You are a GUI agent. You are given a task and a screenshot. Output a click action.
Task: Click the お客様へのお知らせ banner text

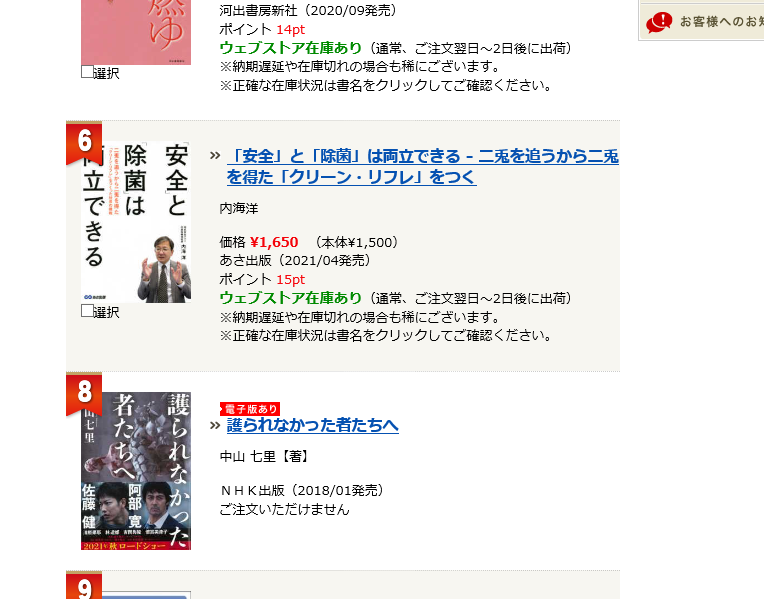(722, 22)
